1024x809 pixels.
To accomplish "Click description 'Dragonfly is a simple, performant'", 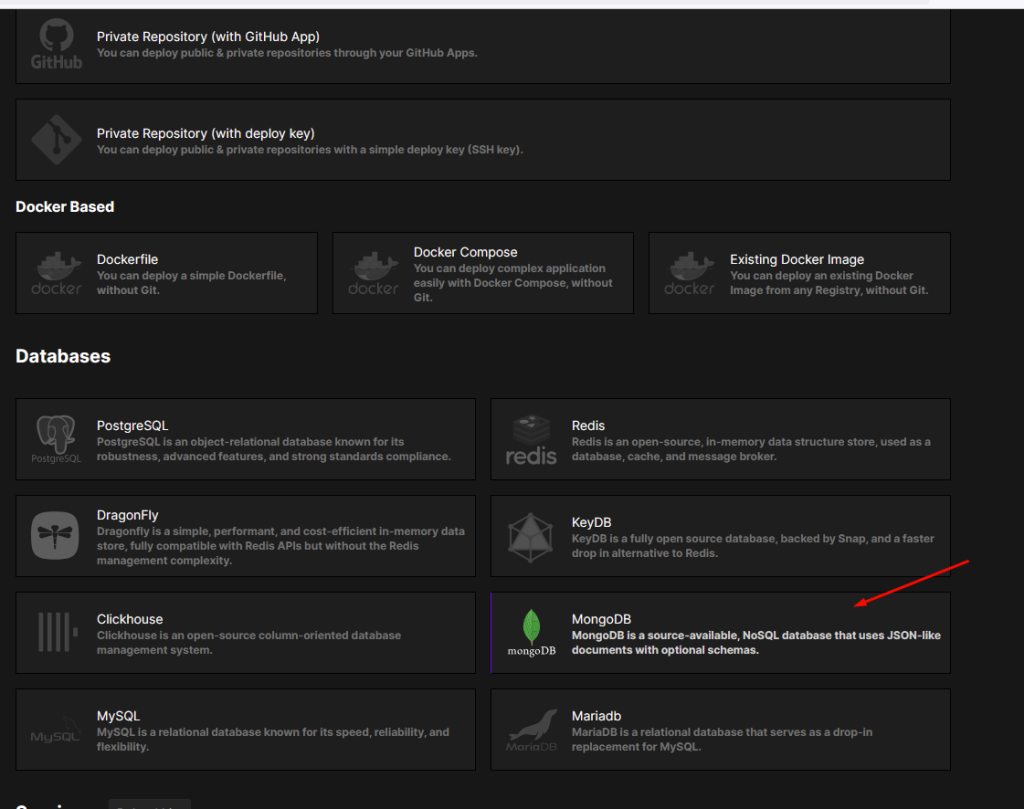I will [281, 546].
